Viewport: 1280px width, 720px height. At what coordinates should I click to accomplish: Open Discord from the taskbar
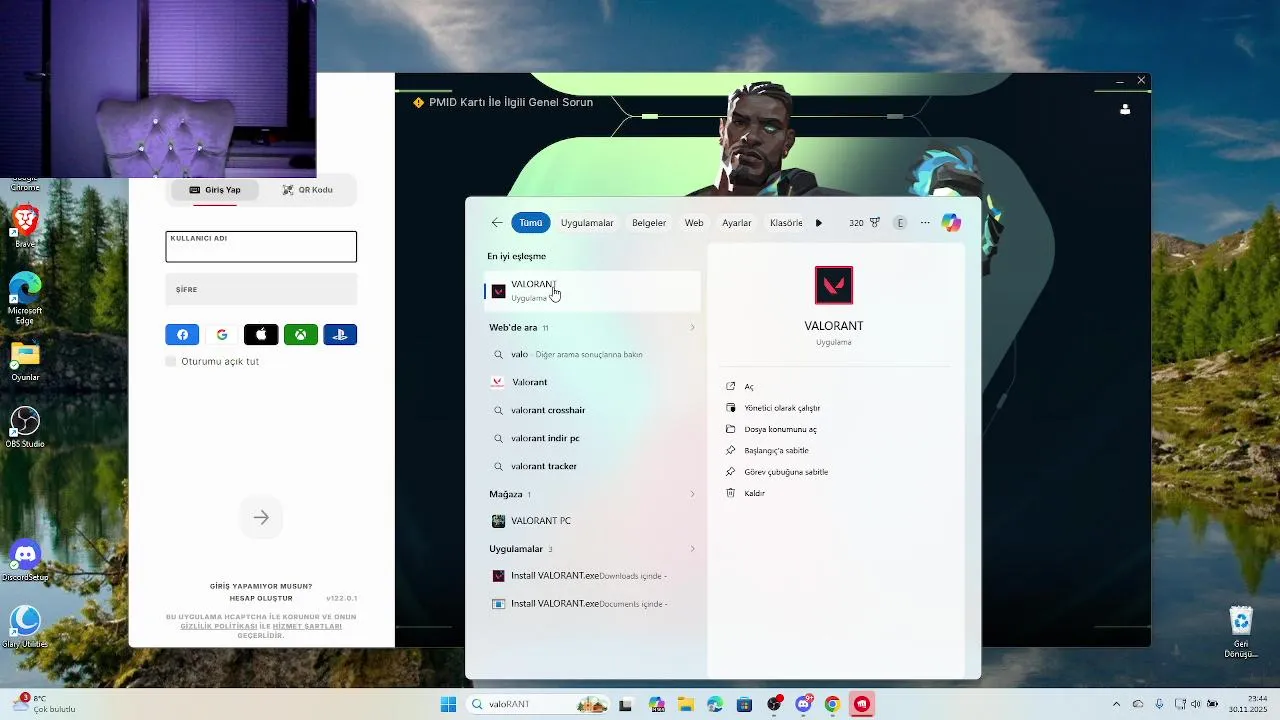coord(803,704)
